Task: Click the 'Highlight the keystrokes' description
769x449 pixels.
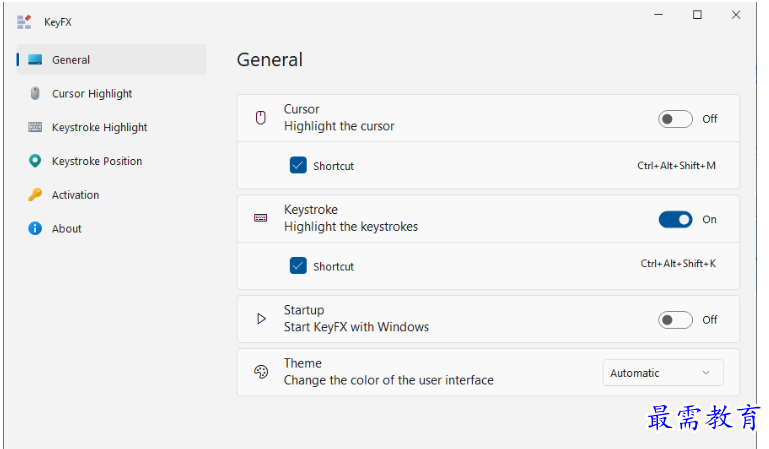Action: (x=351, y=227)
